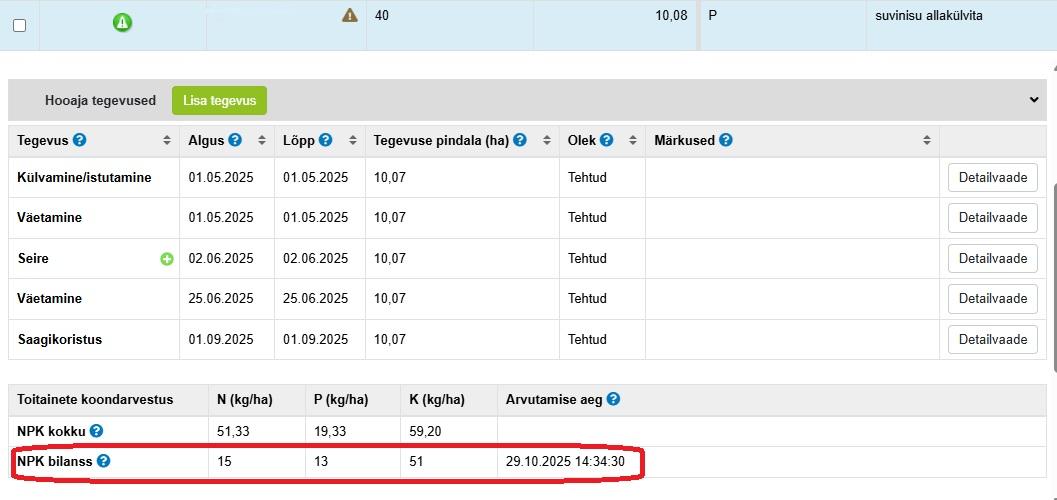Click help icon beside Tegevuse pindala header
This screenshot has height=500, width=1057.
click(520, 140)
